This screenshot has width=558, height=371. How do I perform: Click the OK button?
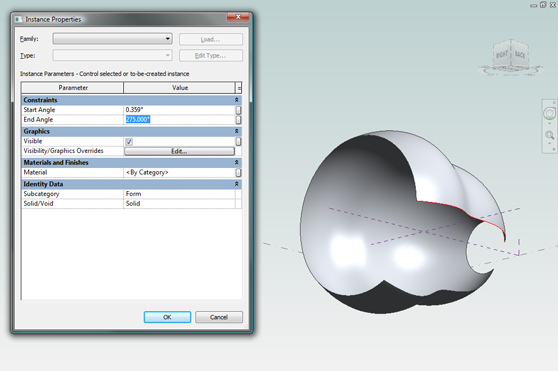coord(167,317)
